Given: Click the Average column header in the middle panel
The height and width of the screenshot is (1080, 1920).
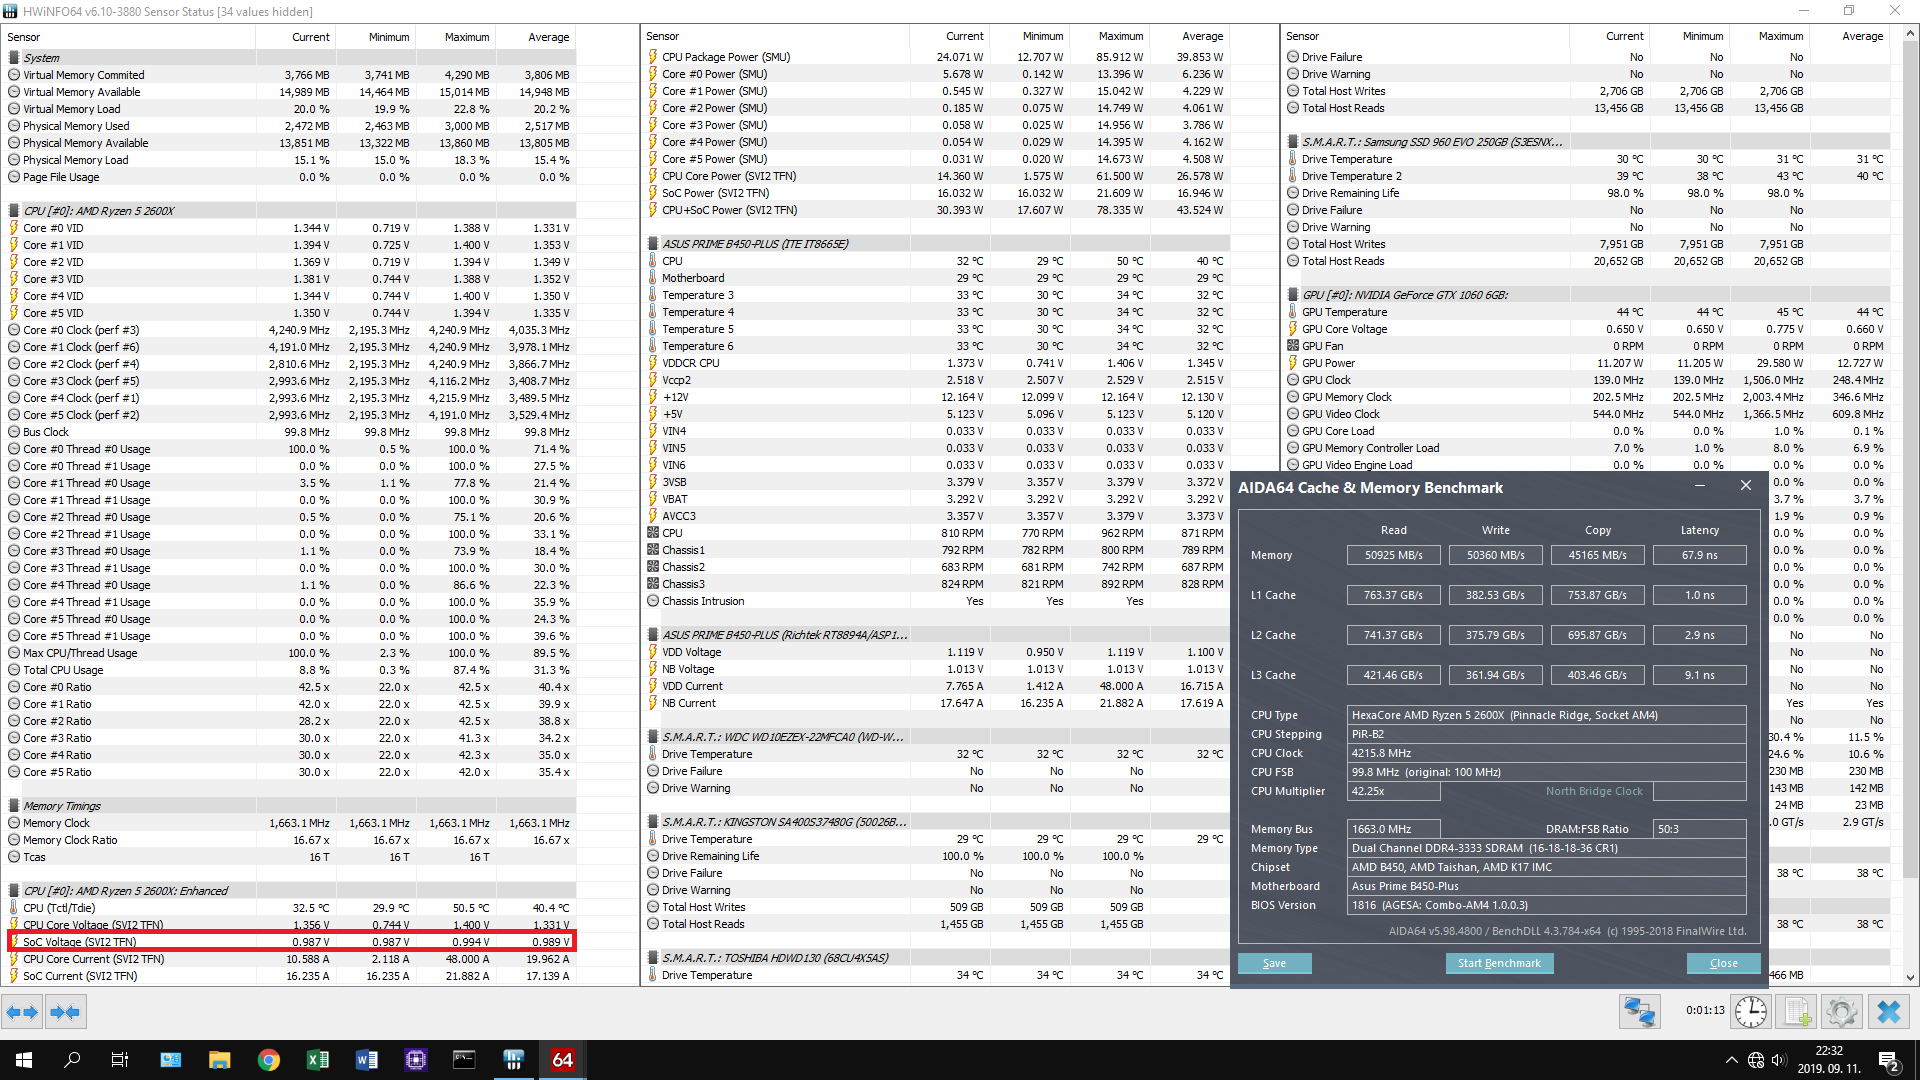Looking at the screenshot, I should (1189, 36).
